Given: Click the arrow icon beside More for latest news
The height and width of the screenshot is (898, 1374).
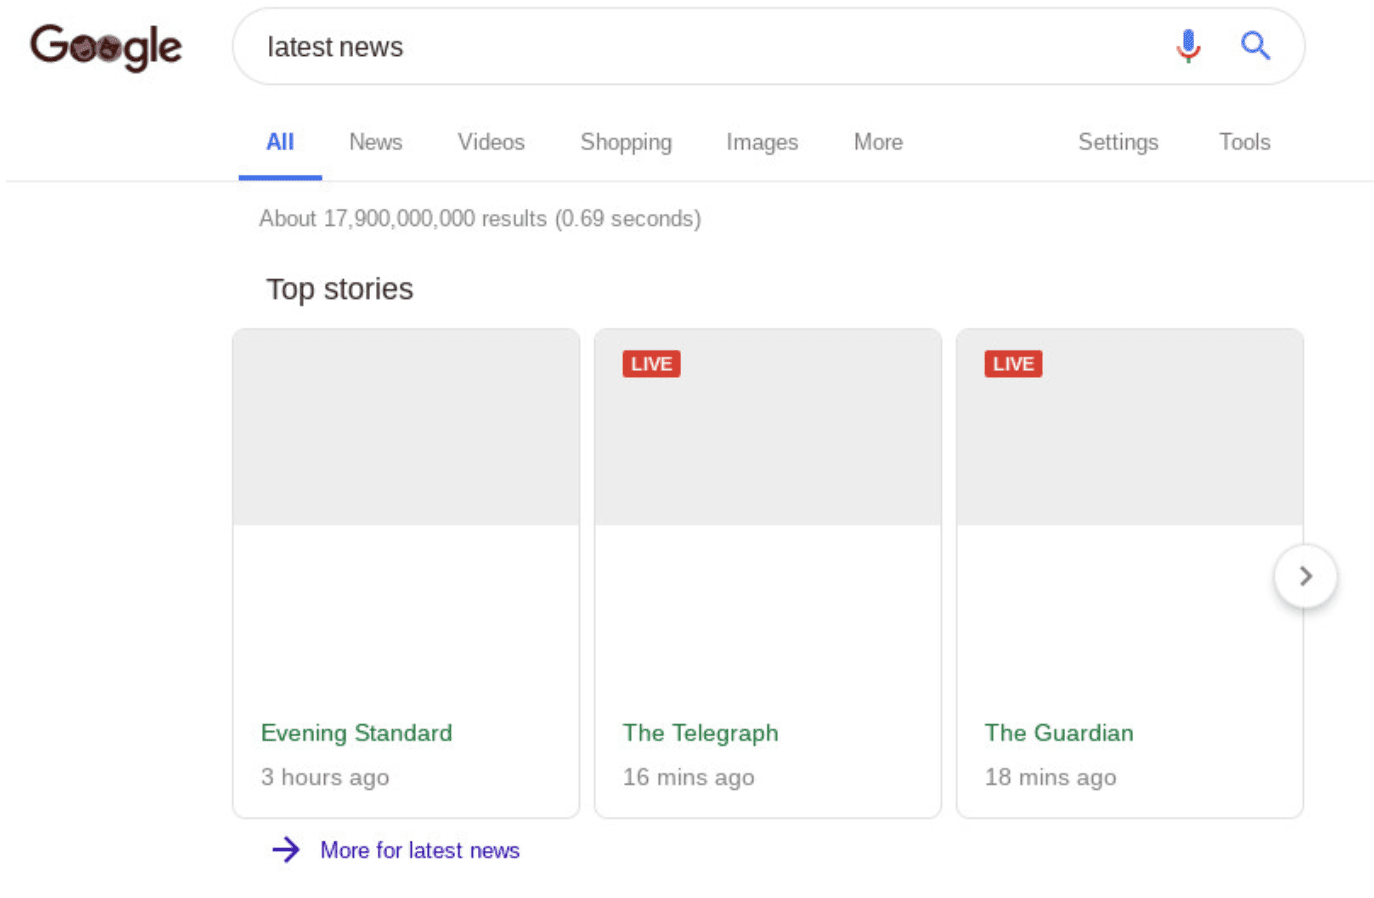Looking at the screenshot, I should 286,850.
